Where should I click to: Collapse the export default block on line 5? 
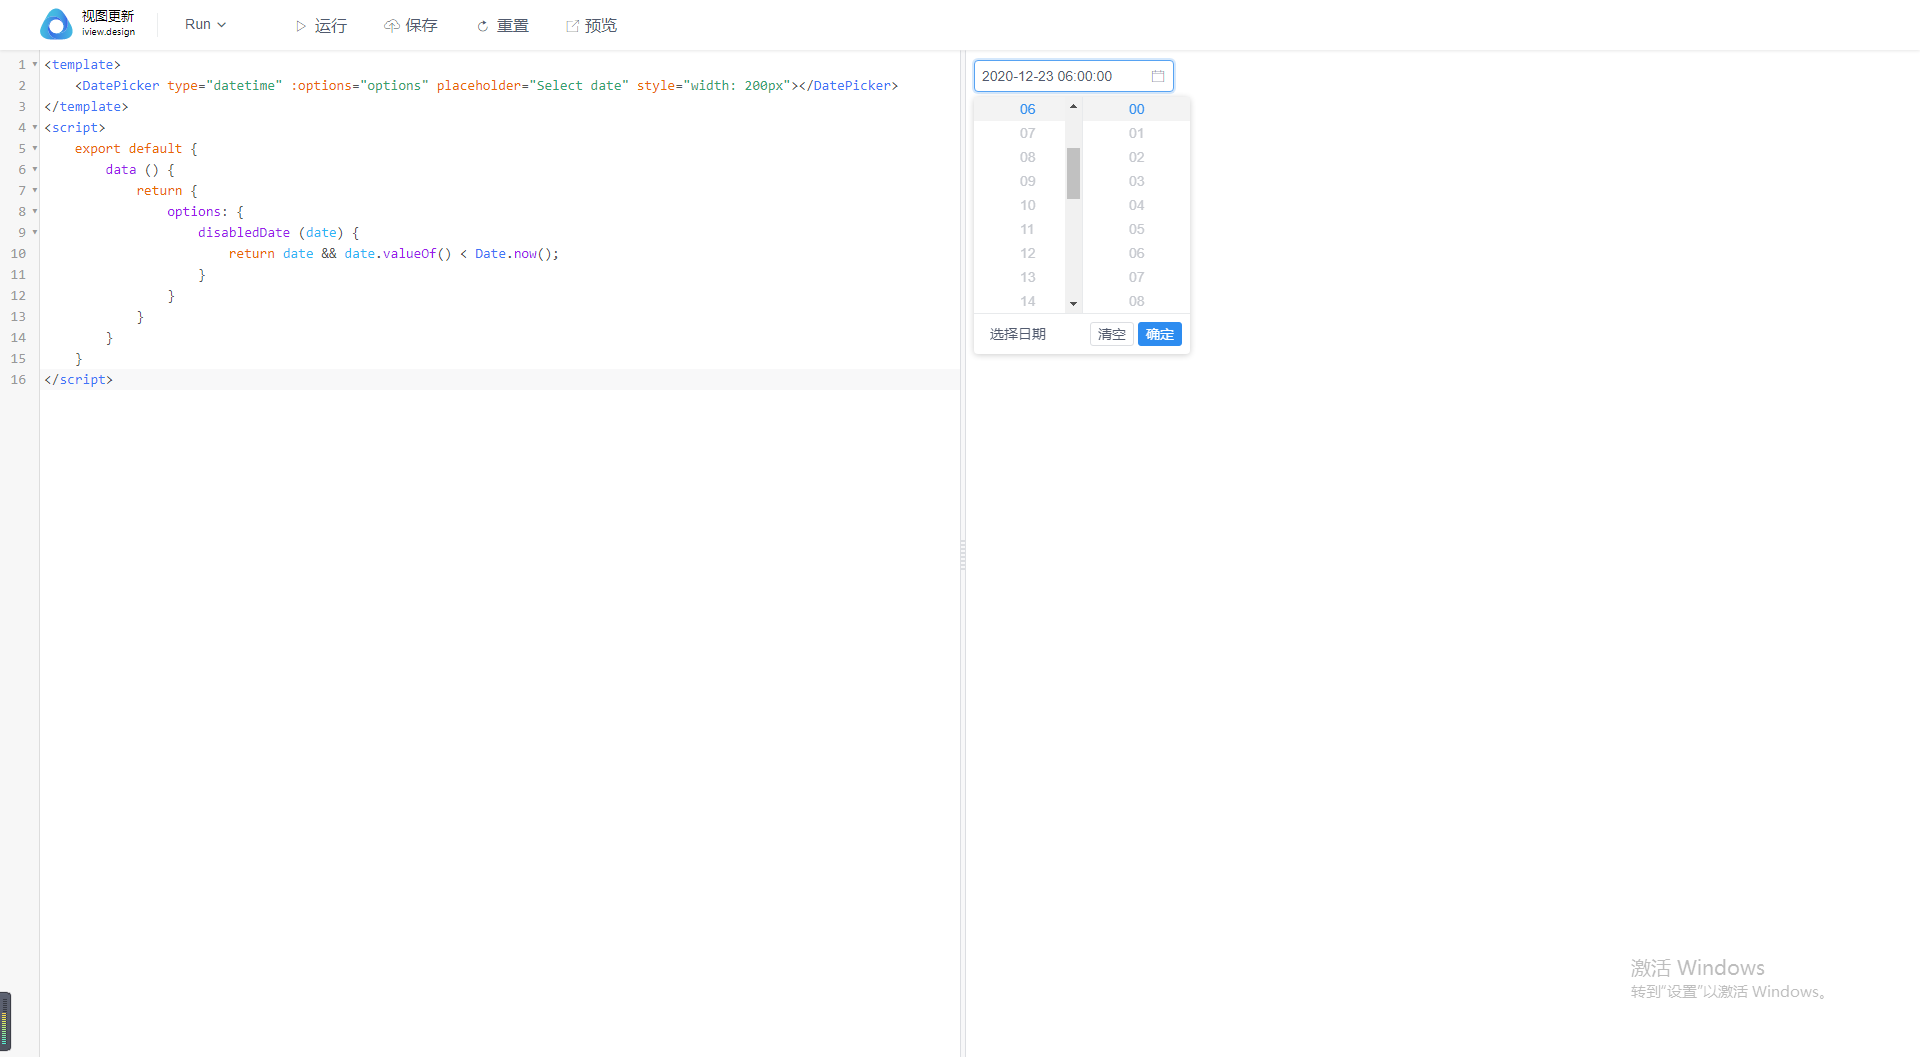33,148
